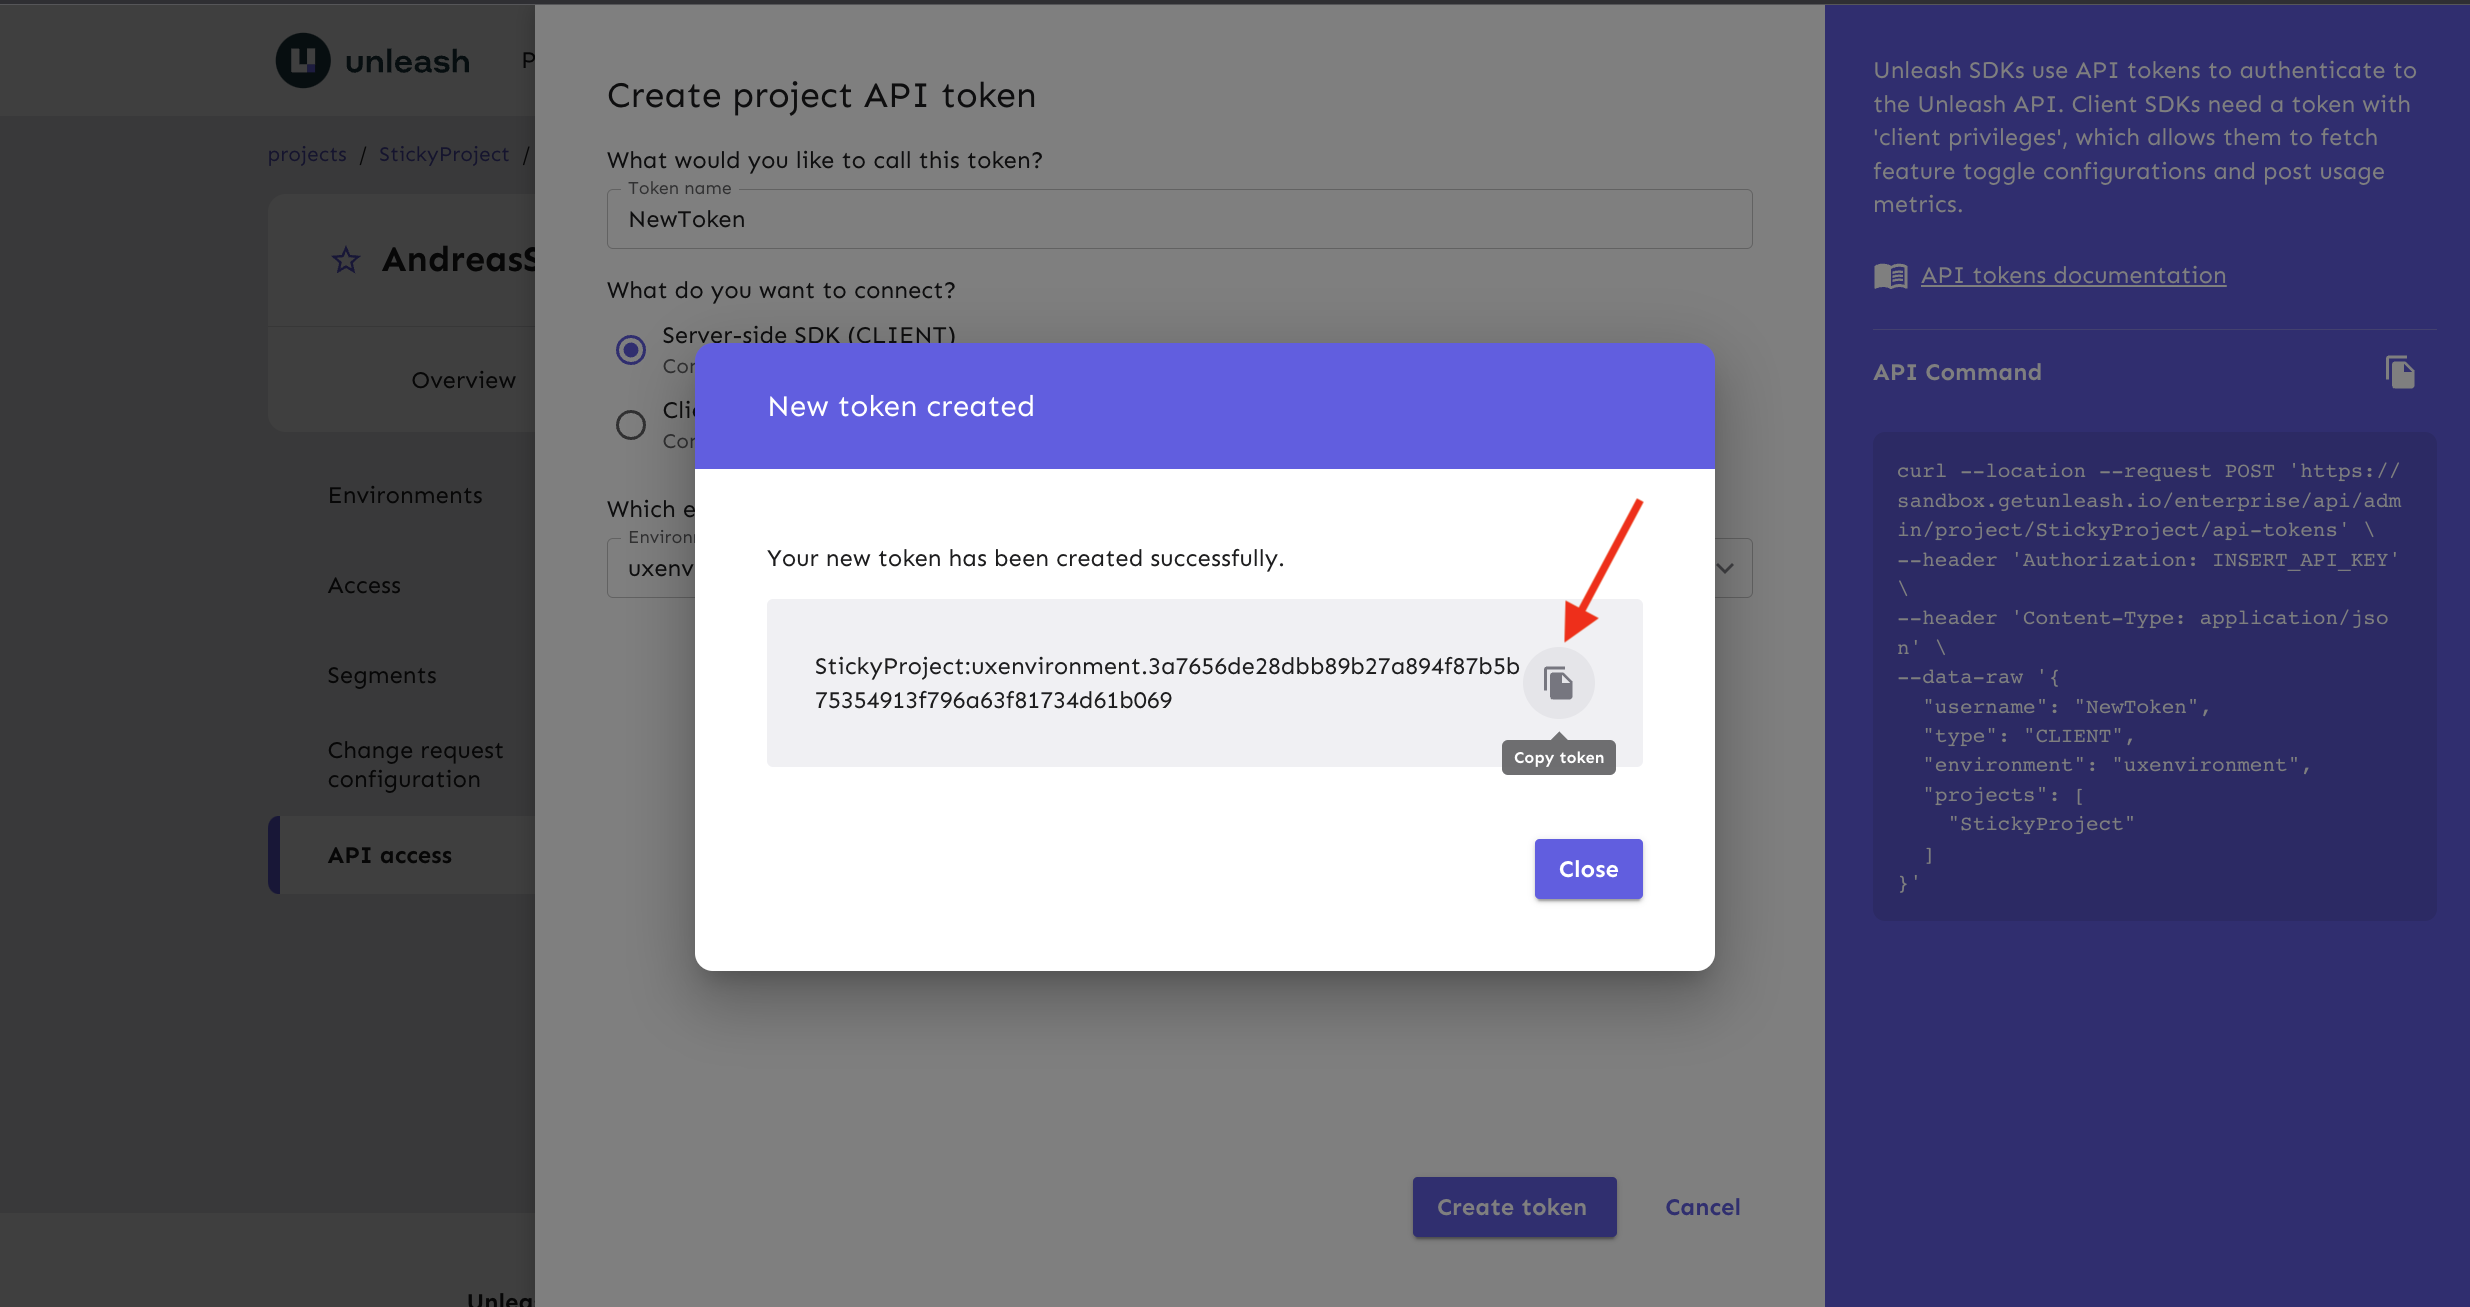Click the Copy token icon
Image resolution: width=2470 pixels, height=1307 pixels.
pos(1558,683)
